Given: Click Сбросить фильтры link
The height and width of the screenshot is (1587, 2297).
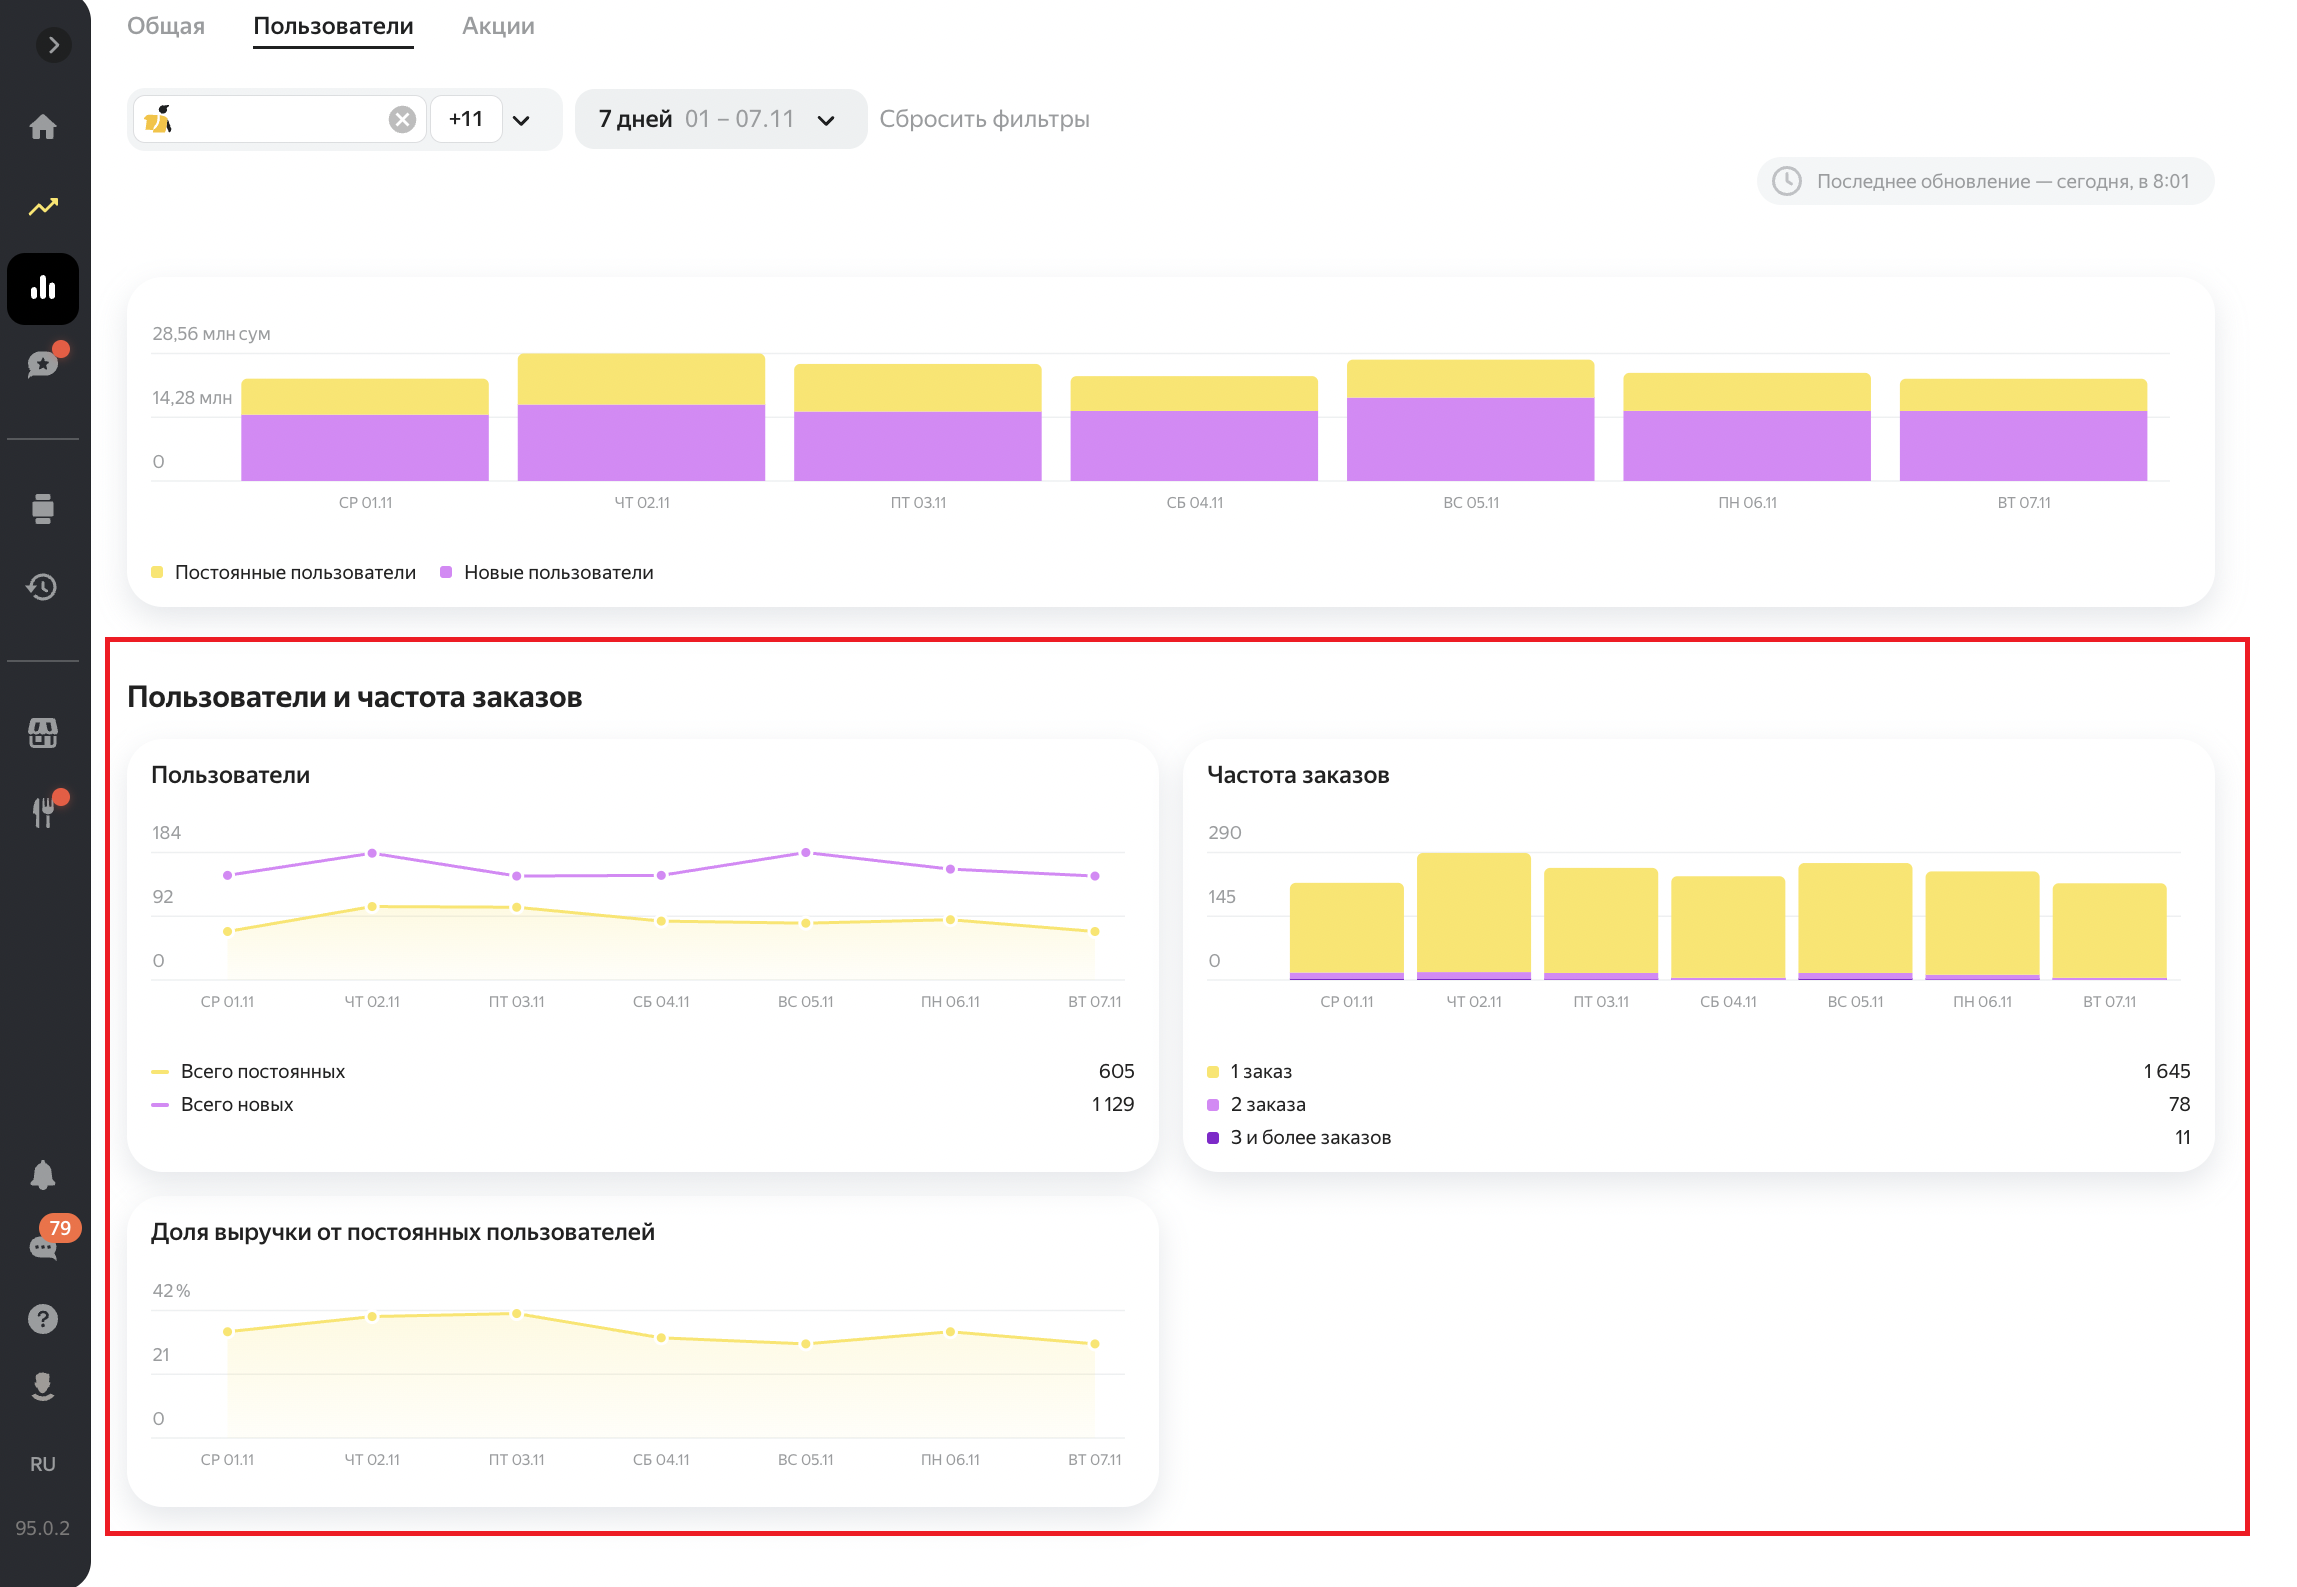Looking at the screenshot, I should 984,120.
